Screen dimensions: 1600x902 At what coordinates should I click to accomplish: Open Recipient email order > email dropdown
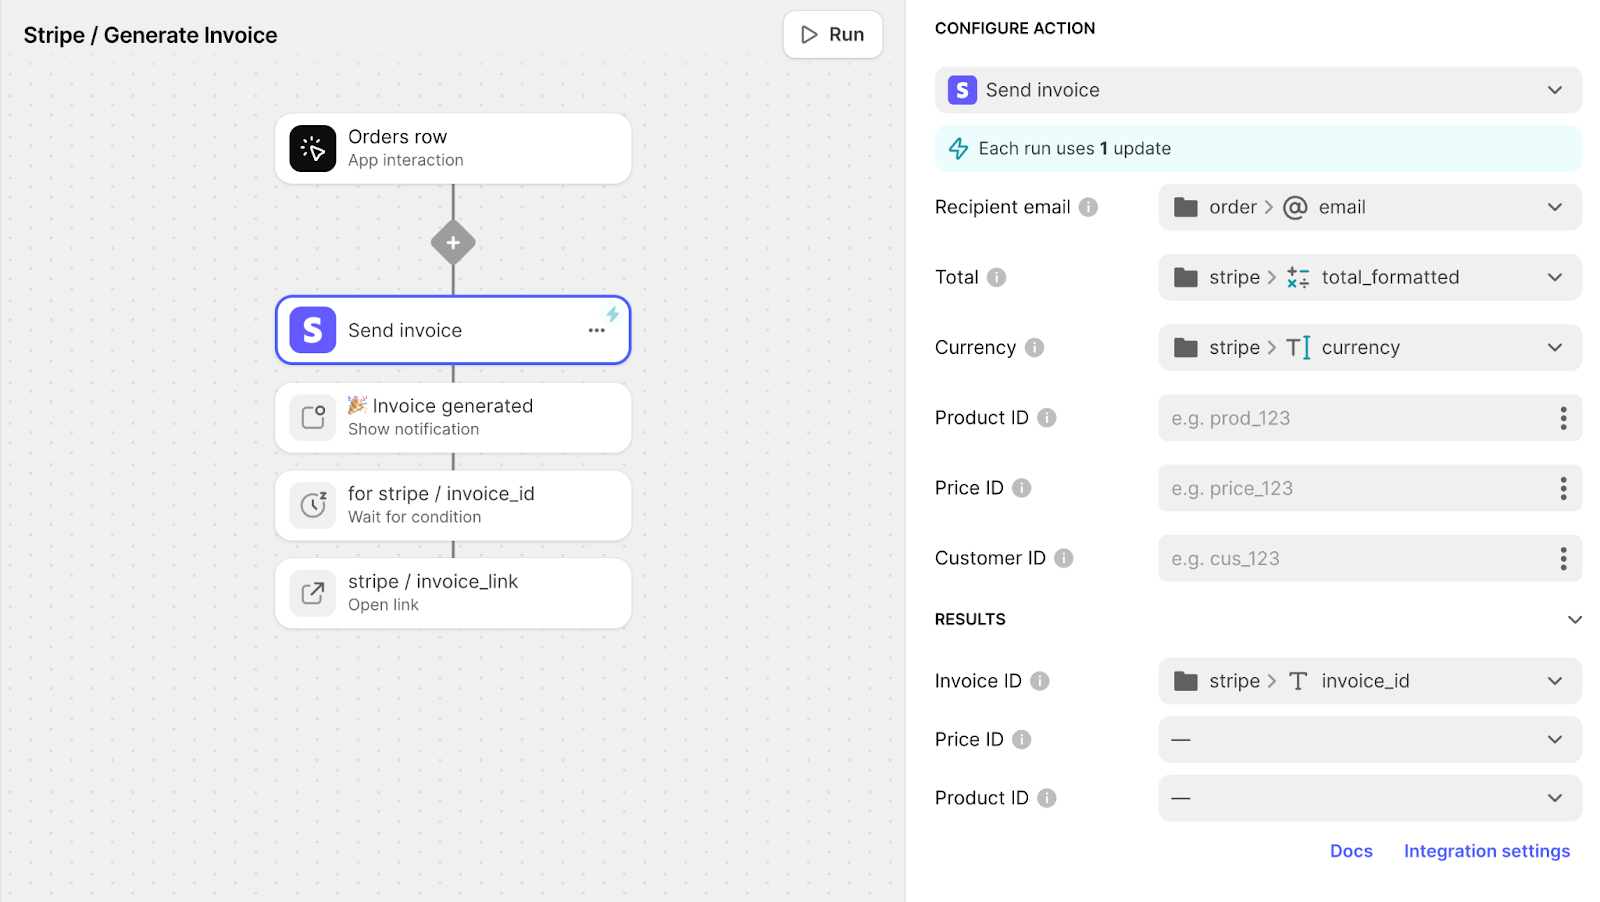point(1370,207)
